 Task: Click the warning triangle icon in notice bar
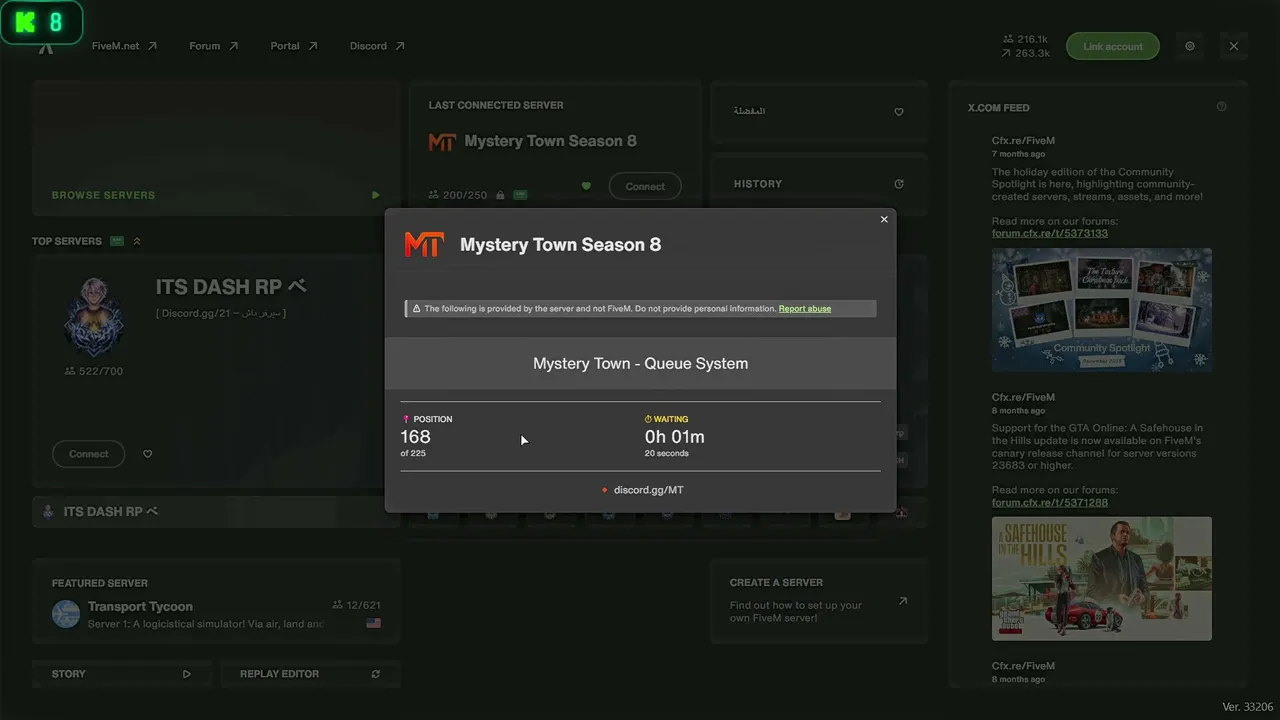pos(416,309)
